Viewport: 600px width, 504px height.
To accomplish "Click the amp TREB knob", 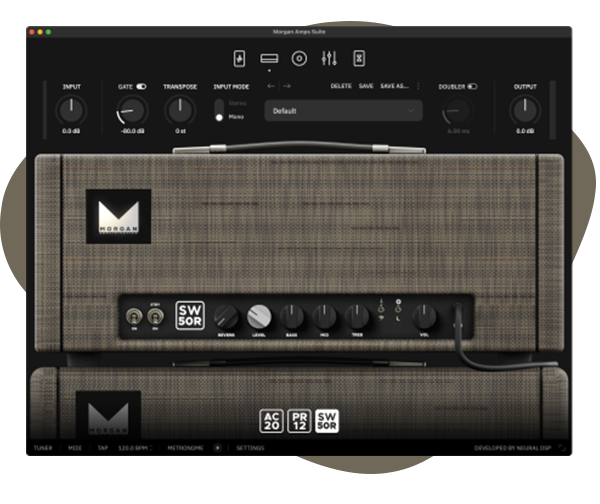I will [x=357, y=317].
